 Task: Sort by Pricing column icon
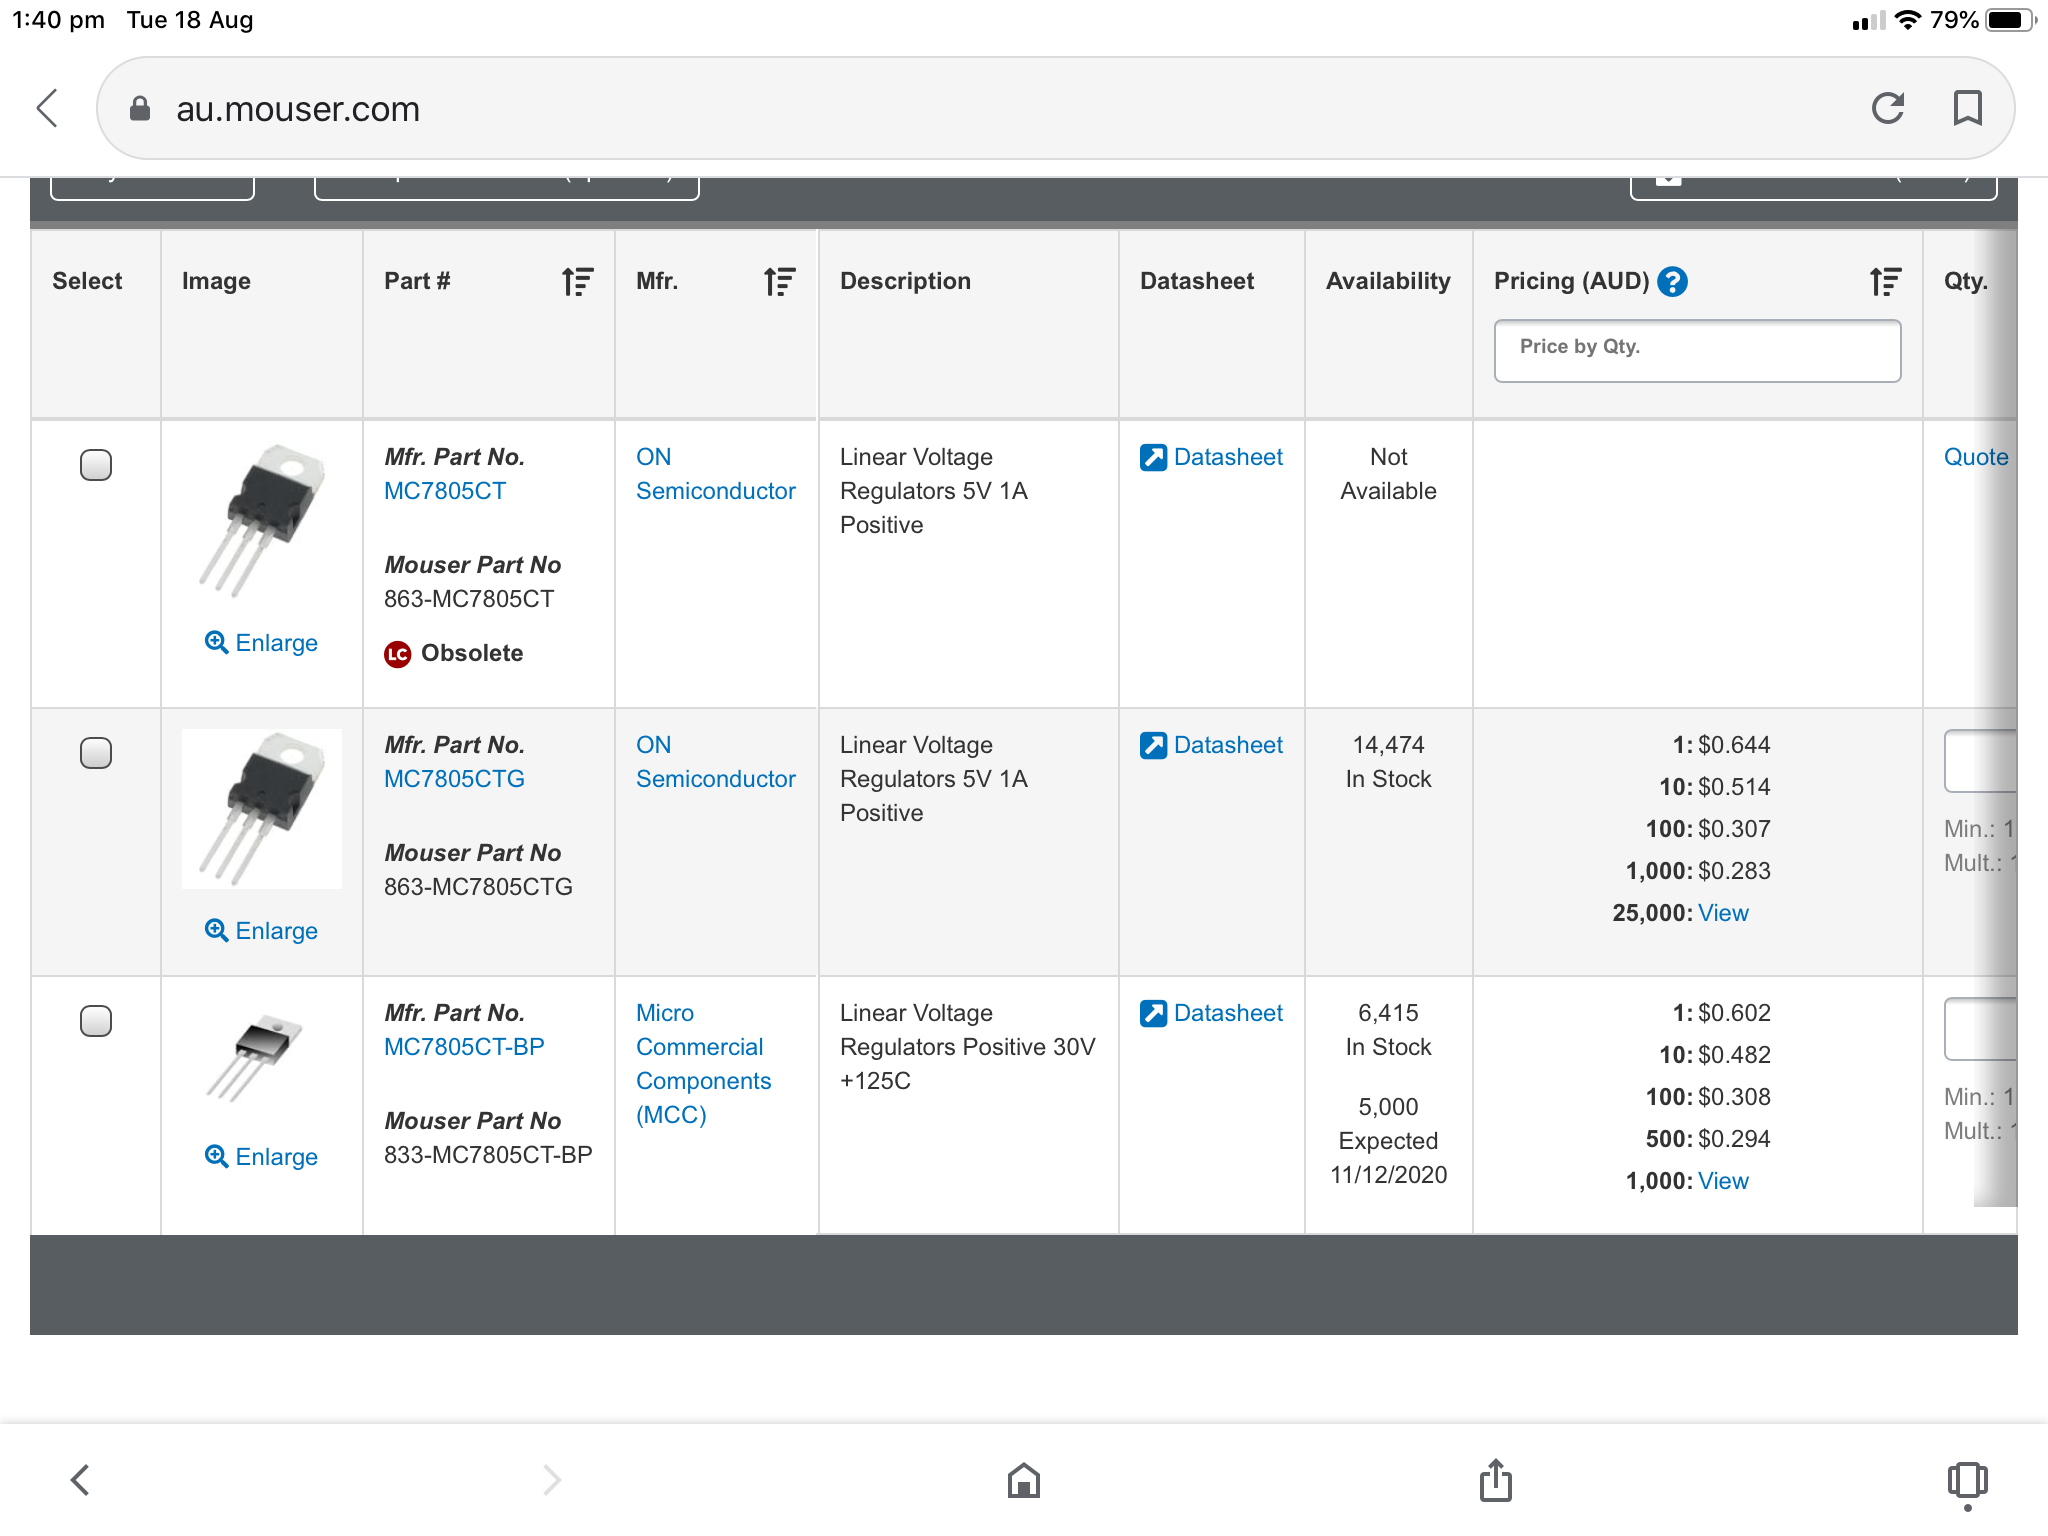click(x=1886, y=282)
